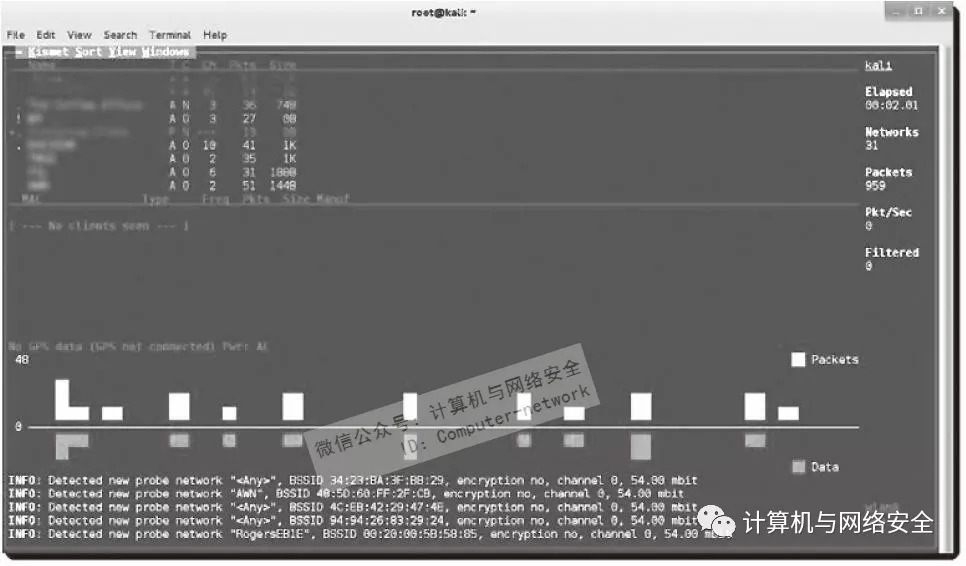This screenshot has height=566, width=966.
Task: Click the tallest first packet graph bar
Action: (62, 399)
